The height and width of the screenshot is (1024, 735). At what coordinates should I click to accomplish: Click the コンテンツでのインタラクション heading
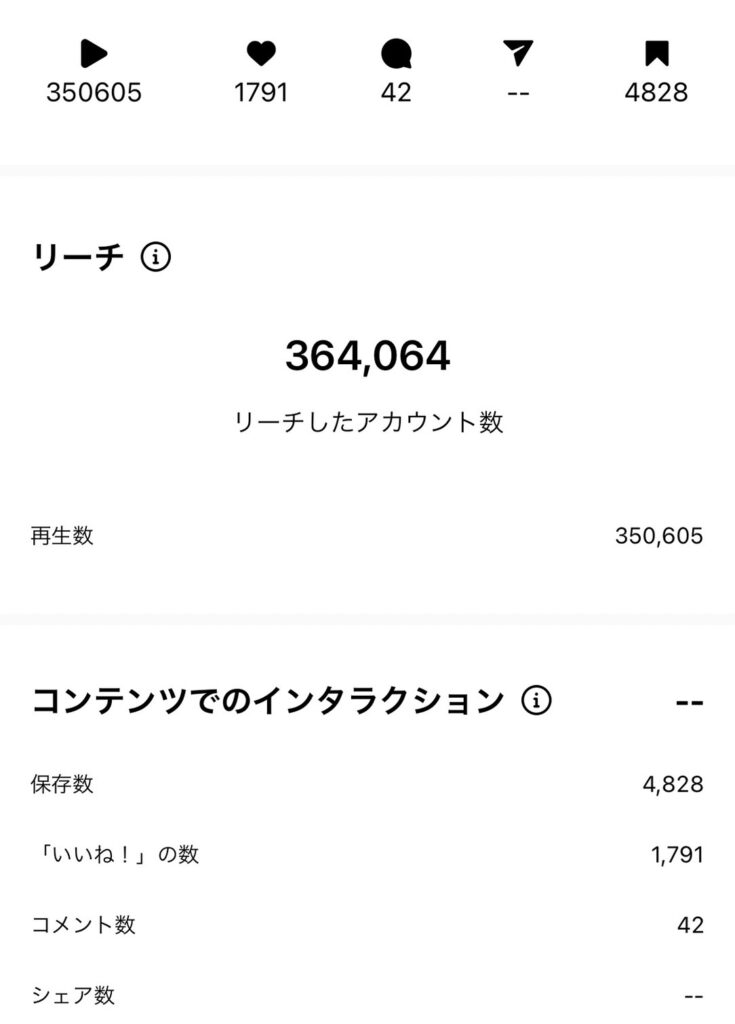[268, 701]
